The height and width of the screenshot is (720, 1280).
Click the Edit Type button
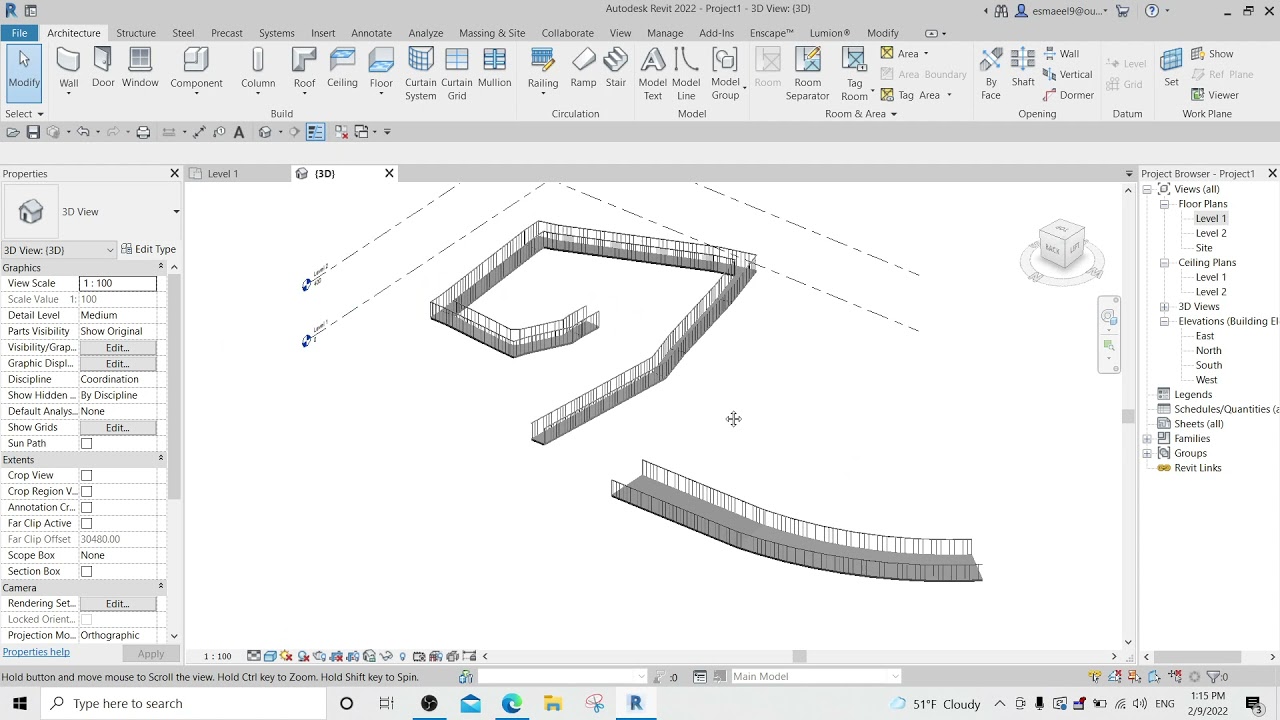click(148, 249)
